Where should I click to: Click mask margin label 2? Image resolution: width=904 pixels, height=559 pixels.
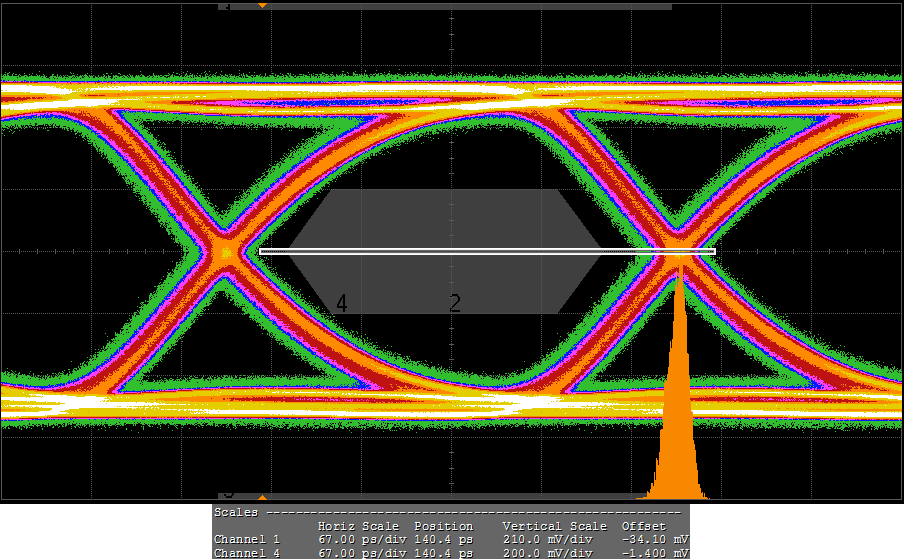[x=455, y=303]
